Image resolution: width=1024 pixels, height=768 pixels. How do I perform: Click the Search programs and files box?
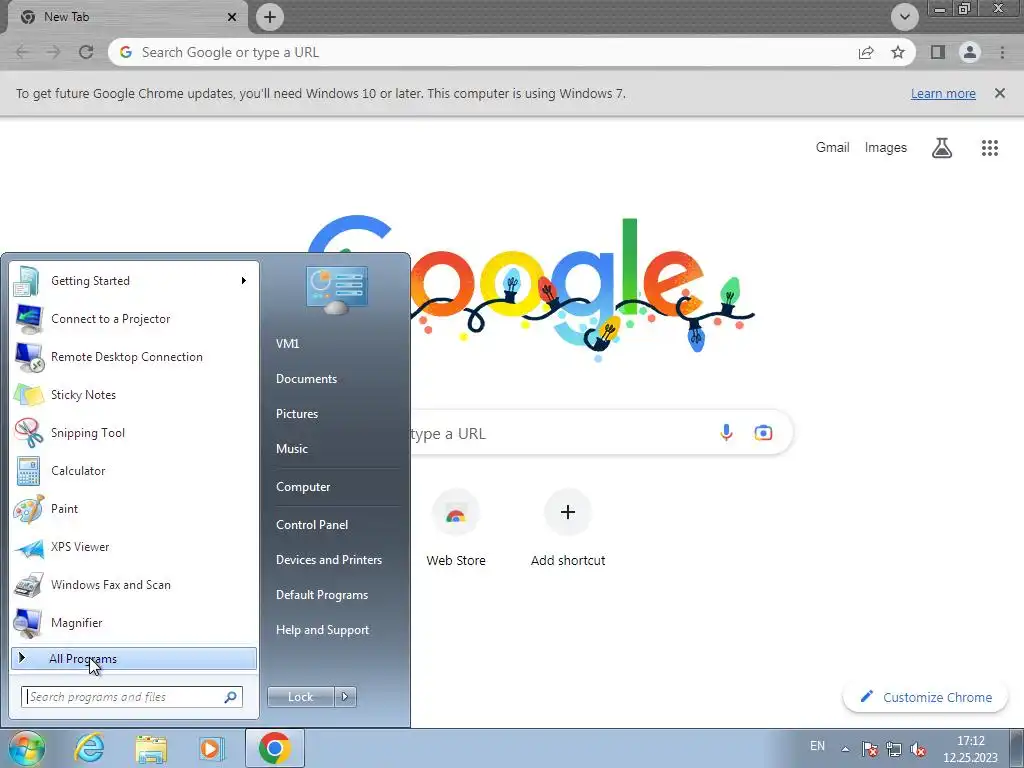pos(132,697)
